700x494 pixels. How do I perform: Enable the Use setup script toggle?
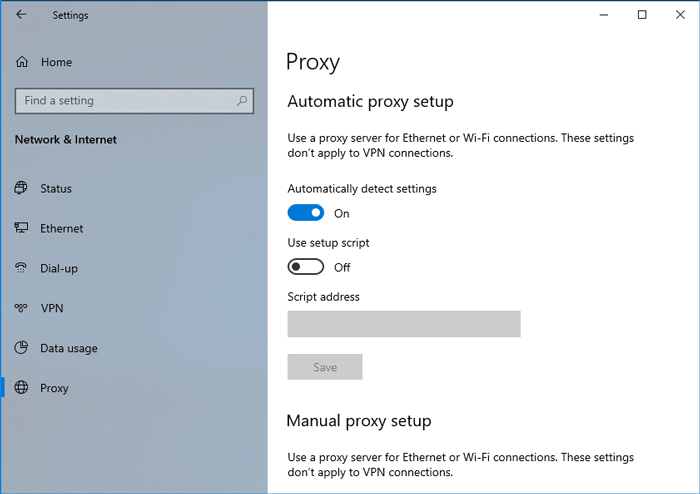pyautogui.click(x=306, y=267)
